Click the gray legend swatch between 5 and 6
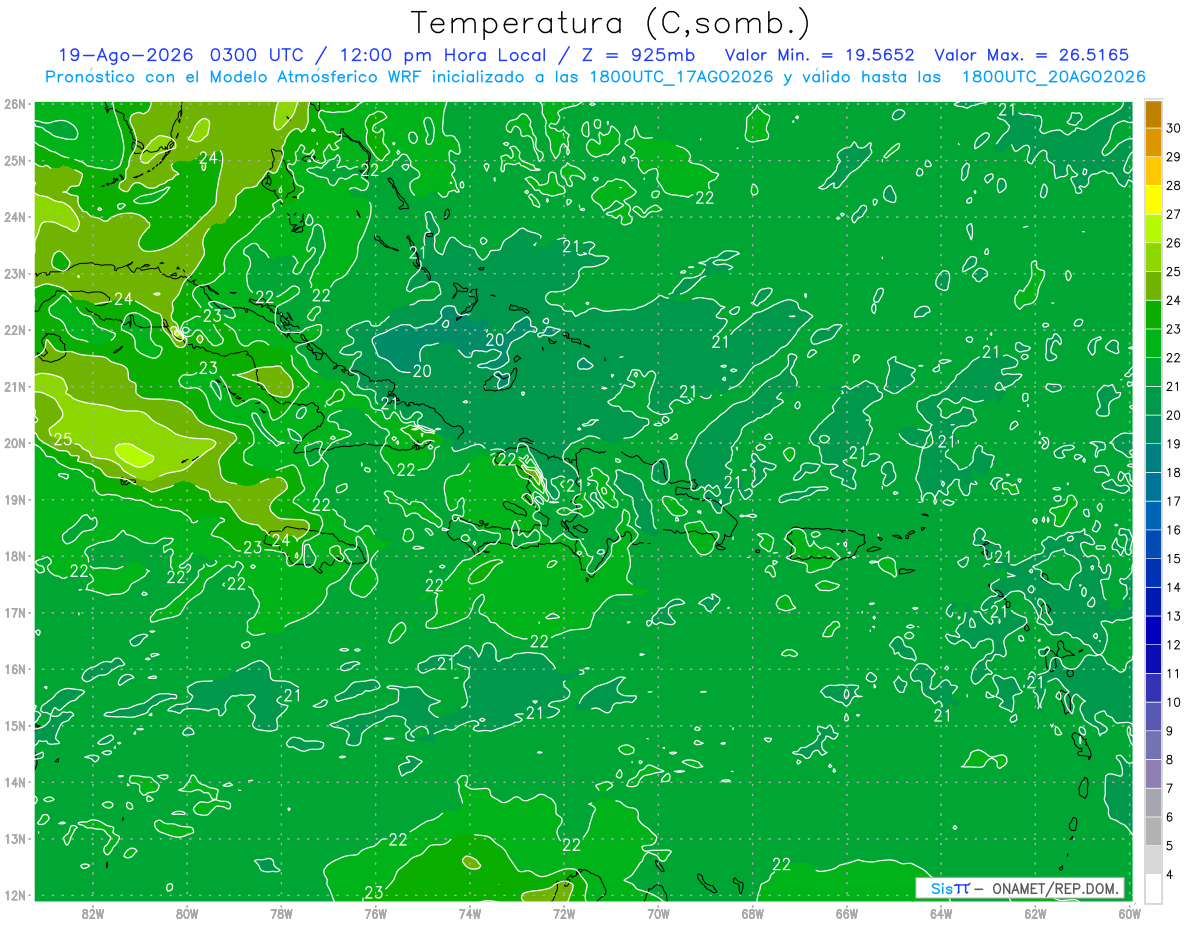 [1153, 831]
